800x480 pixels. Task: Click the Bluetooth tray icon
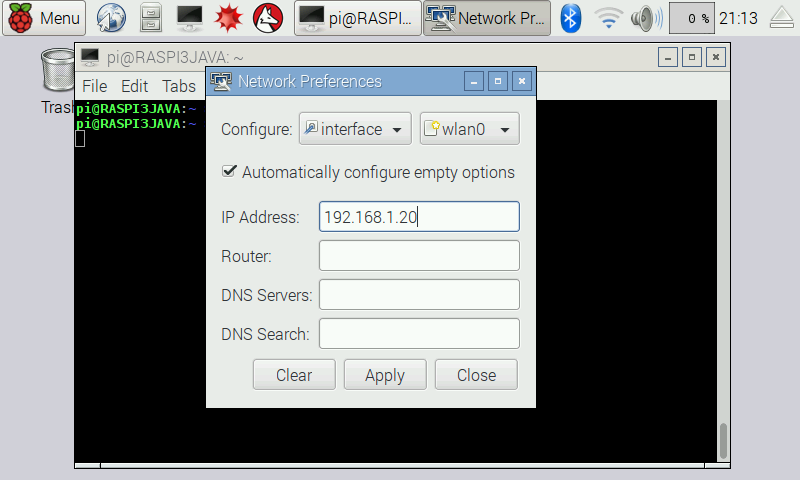571,18
